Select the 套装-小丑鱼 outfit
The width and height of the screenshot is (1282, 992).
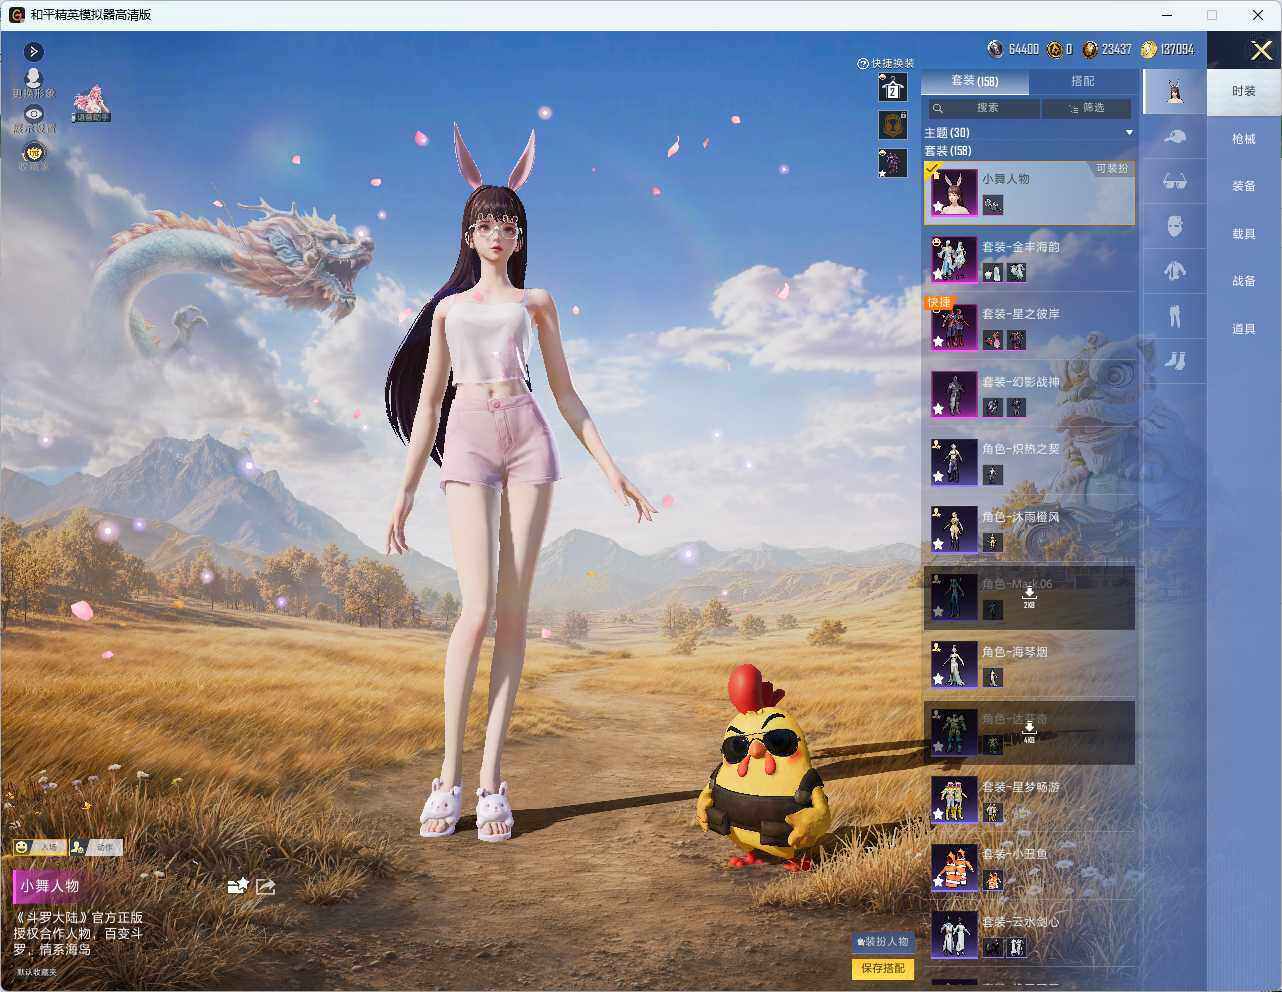pyautogui.click(x=1030, y=867)
